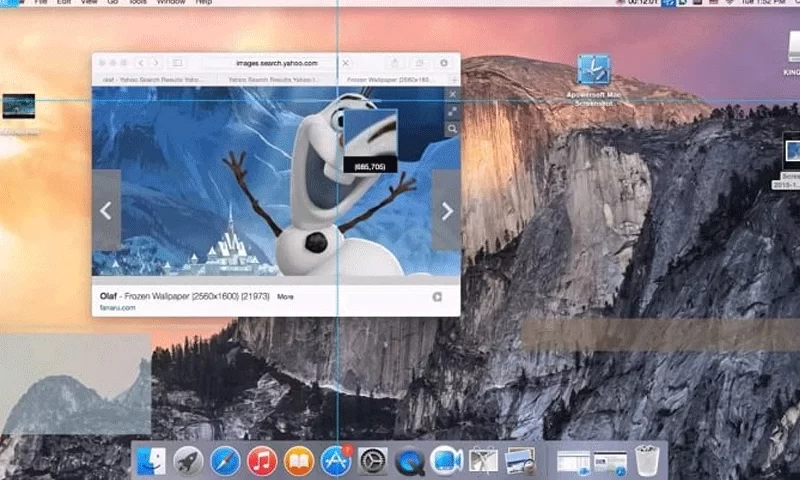Screen dimensions: 800x480
Task: Click the 'Olaf - Frozen Wallpaper' caption title
Action: (185, 296)
